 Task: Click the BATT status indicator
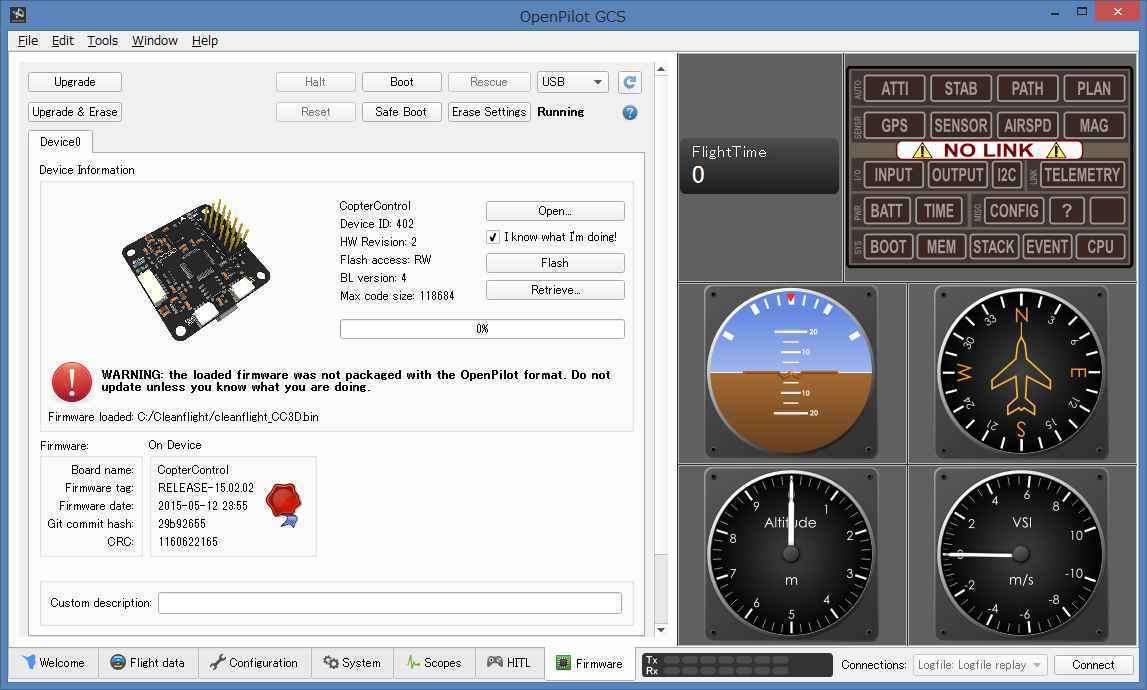(888, 210)
